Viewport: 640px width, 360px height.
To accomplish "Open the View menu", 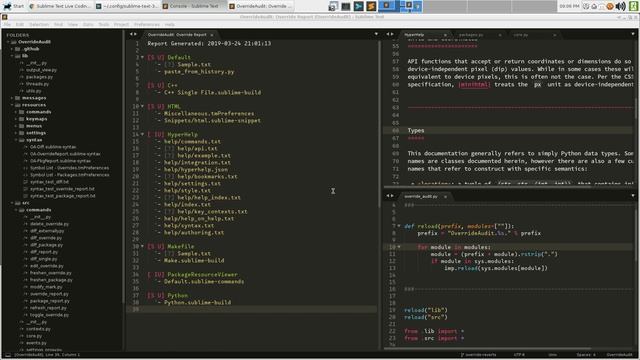I will click(73, 24).
